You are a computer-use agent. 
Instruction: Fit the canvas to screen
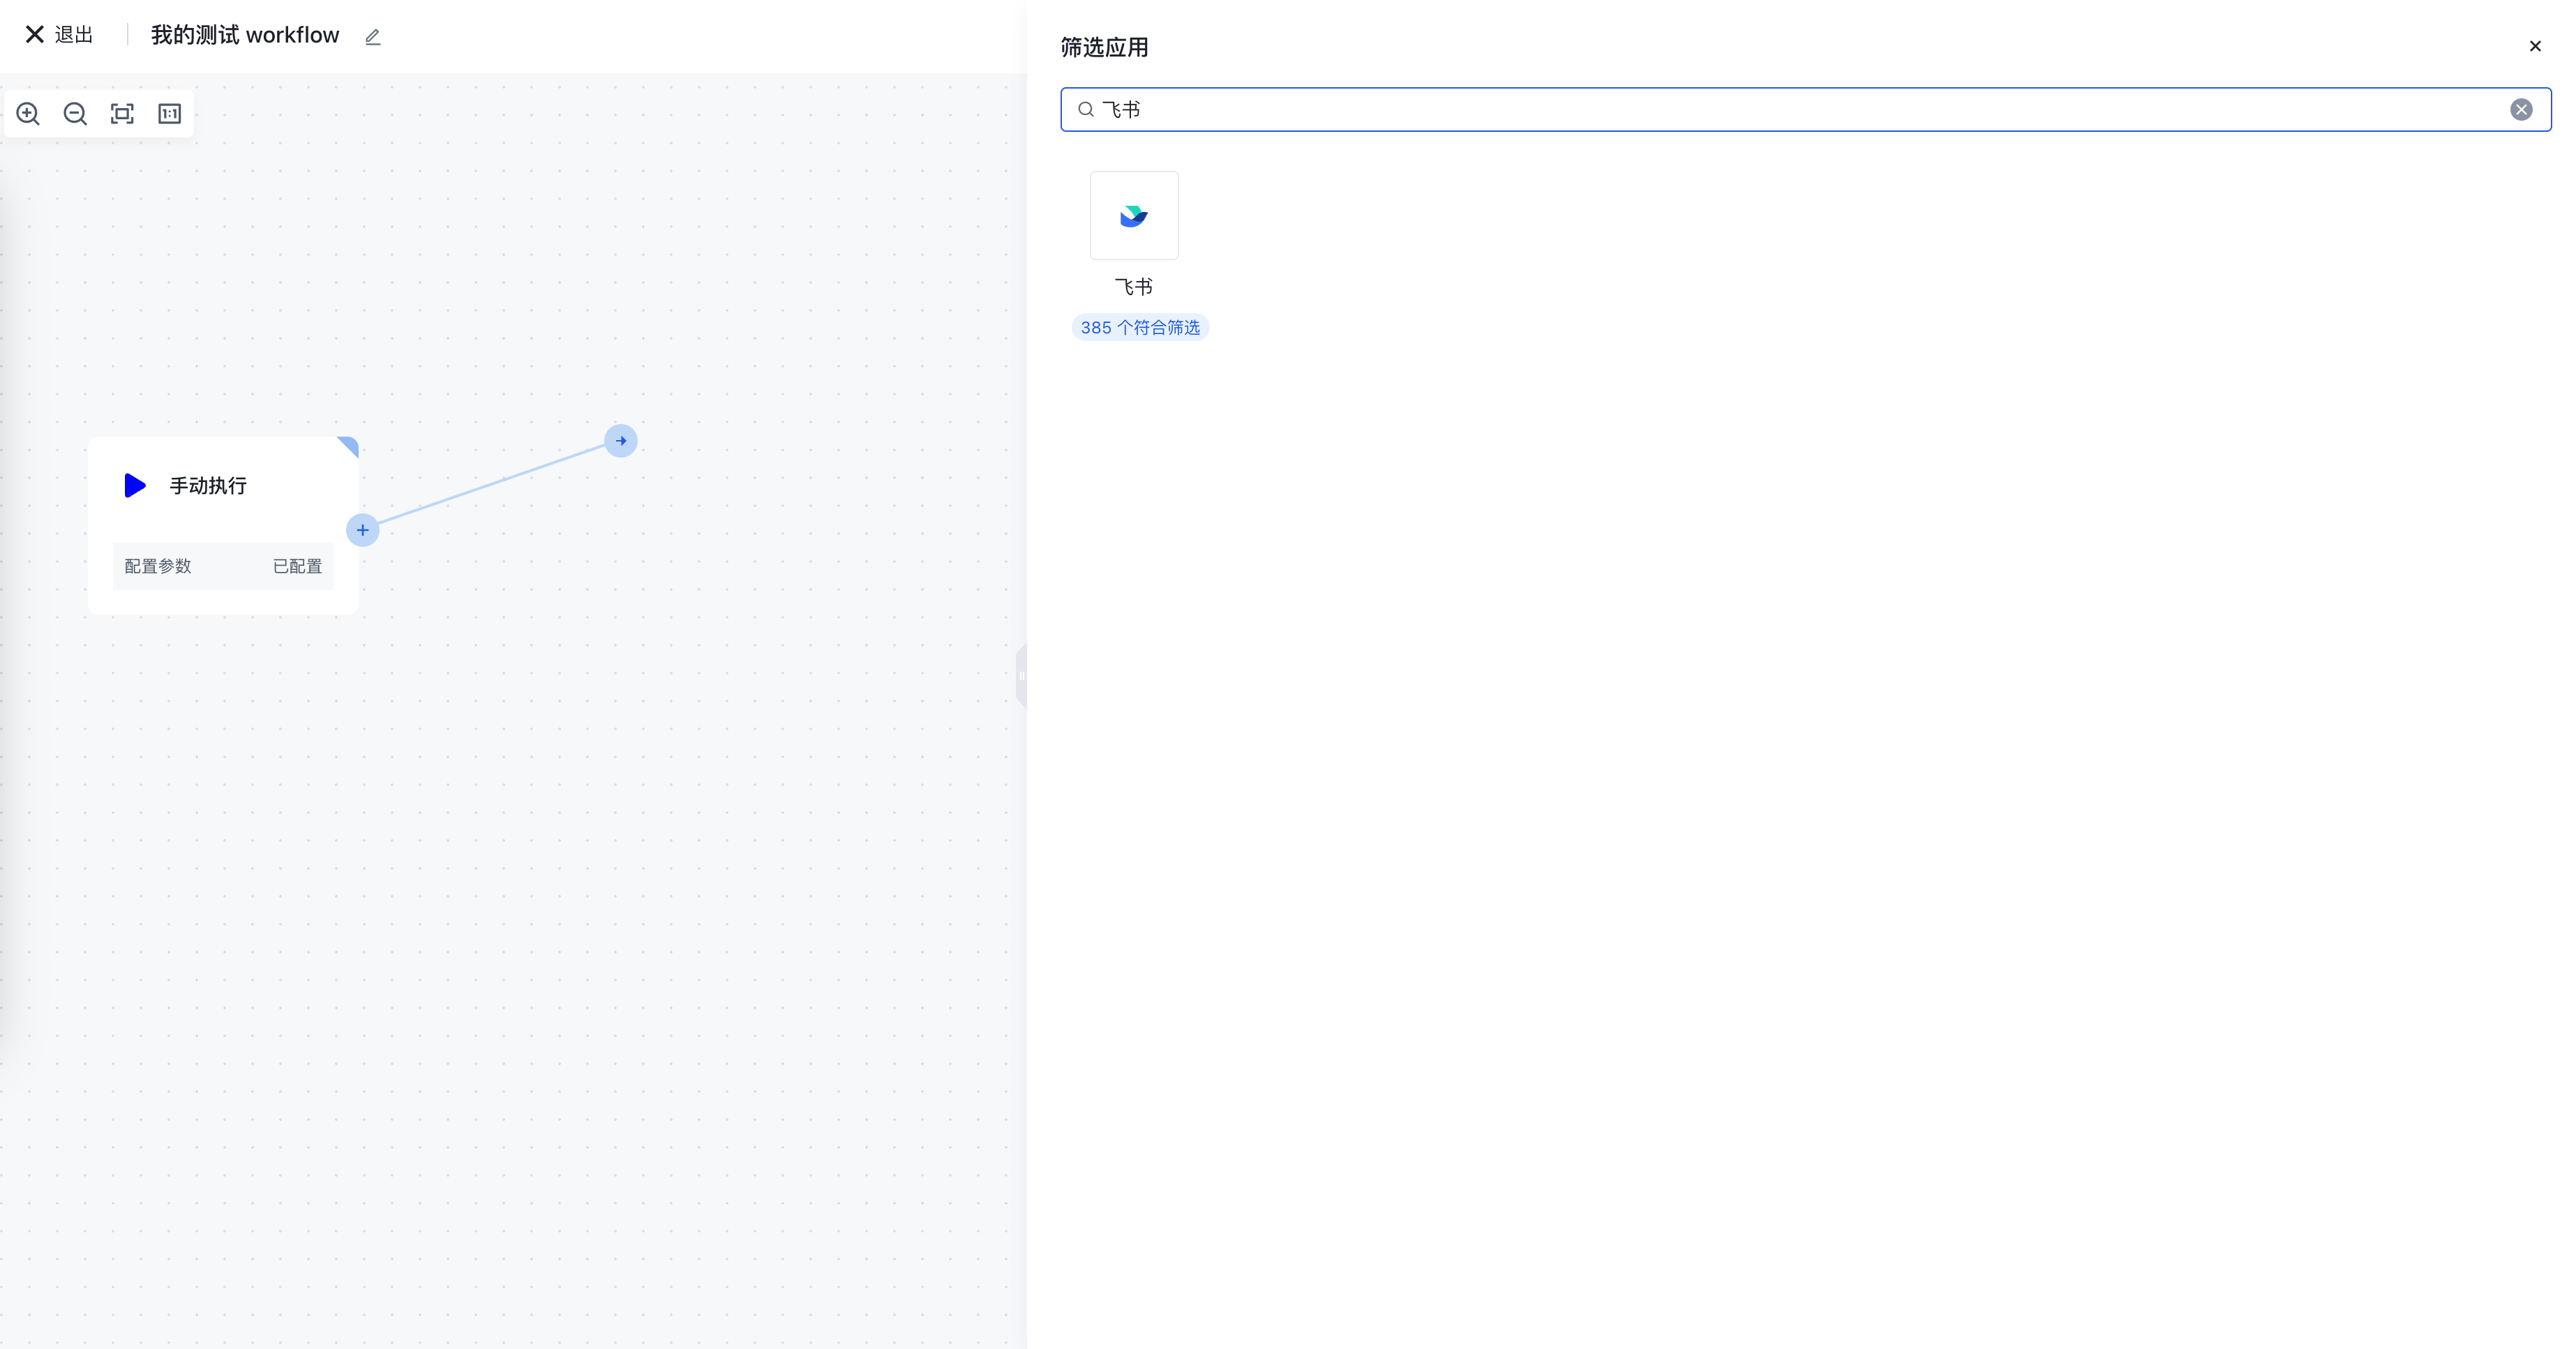coord(122,114)
